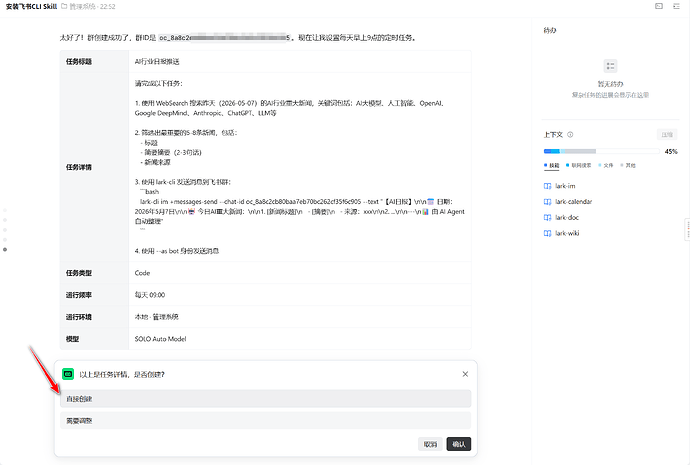Click the folder icon beside 管理系统

[x=64, y=6]
